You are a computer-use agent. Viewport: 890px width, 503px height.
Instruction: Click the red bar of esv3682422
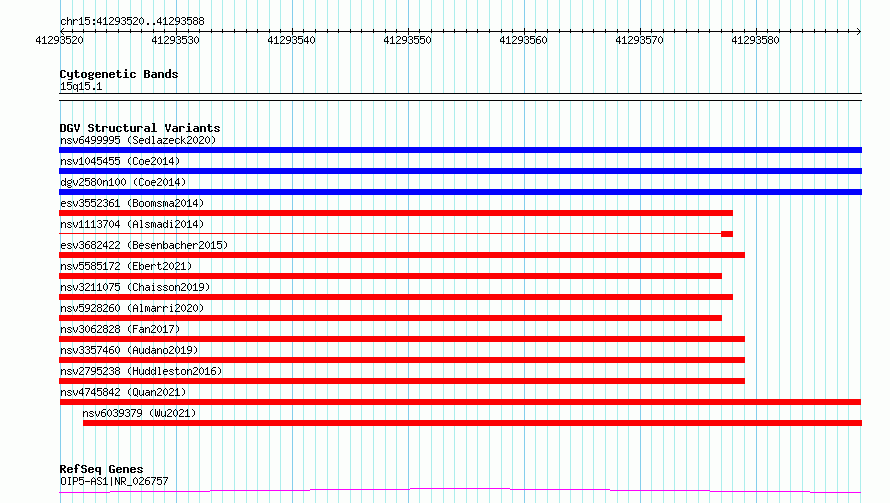(402, 255)
